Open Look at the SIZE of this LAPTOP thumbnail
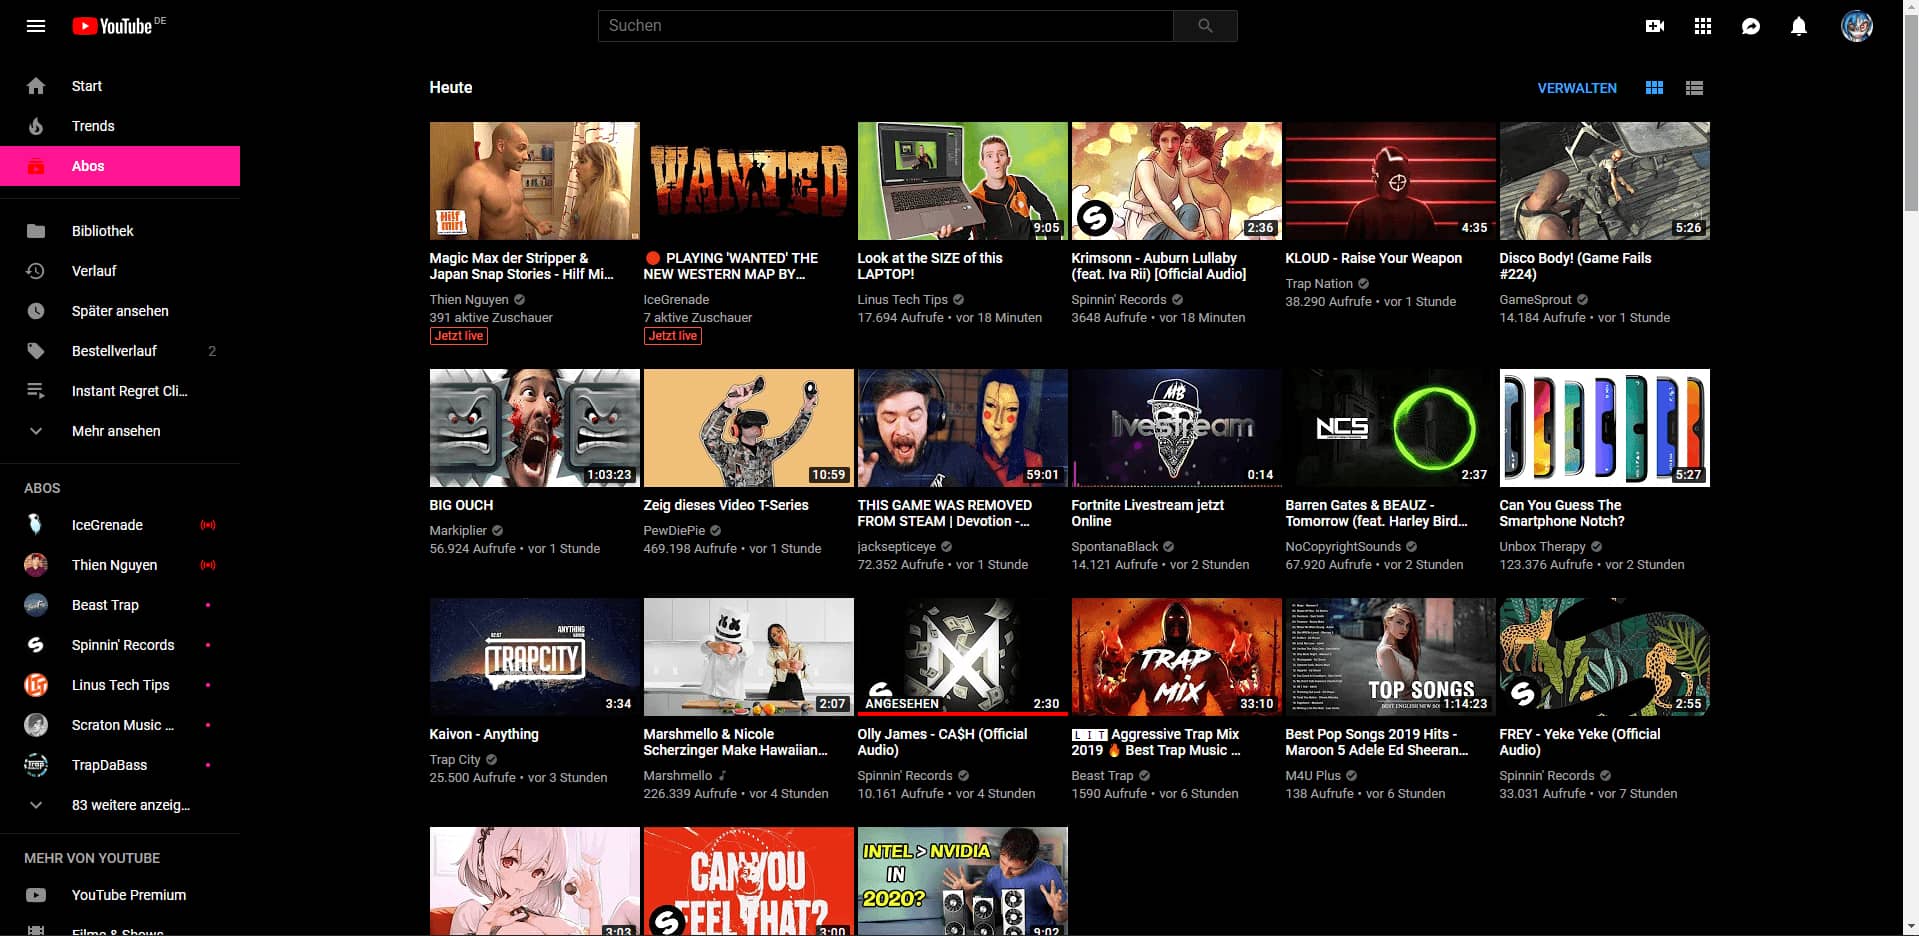This screenshot has height=936, width=1919. (x=962, y=181)
